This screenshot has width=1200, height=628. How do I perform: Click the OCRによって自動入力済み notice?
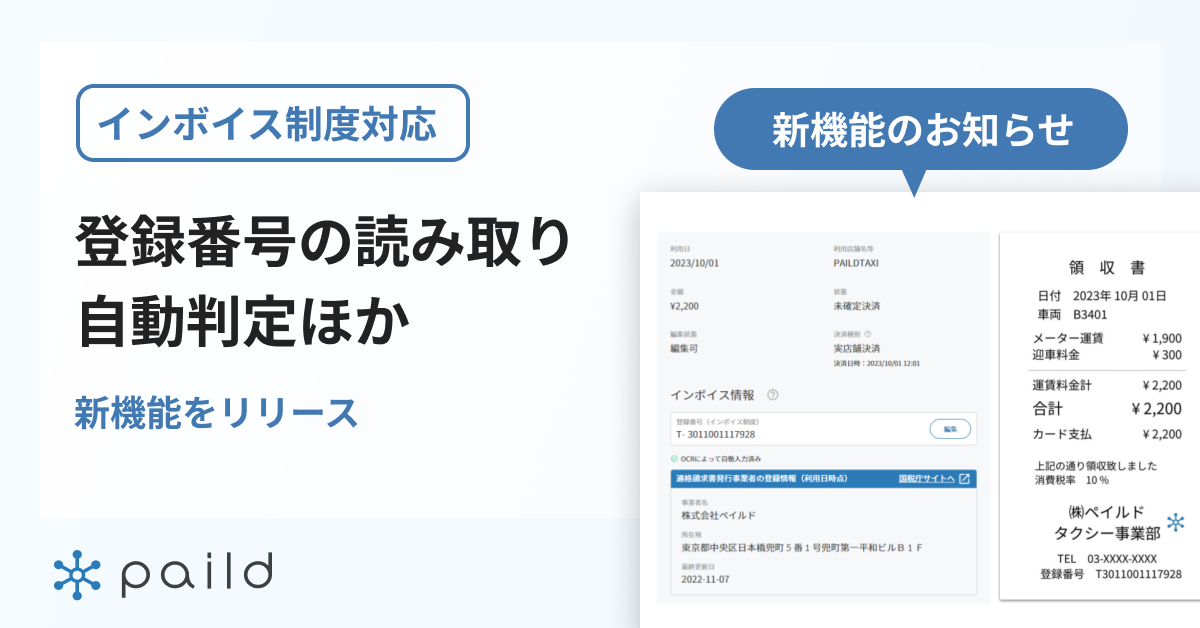pyautogui.click(x=721, y=458)
